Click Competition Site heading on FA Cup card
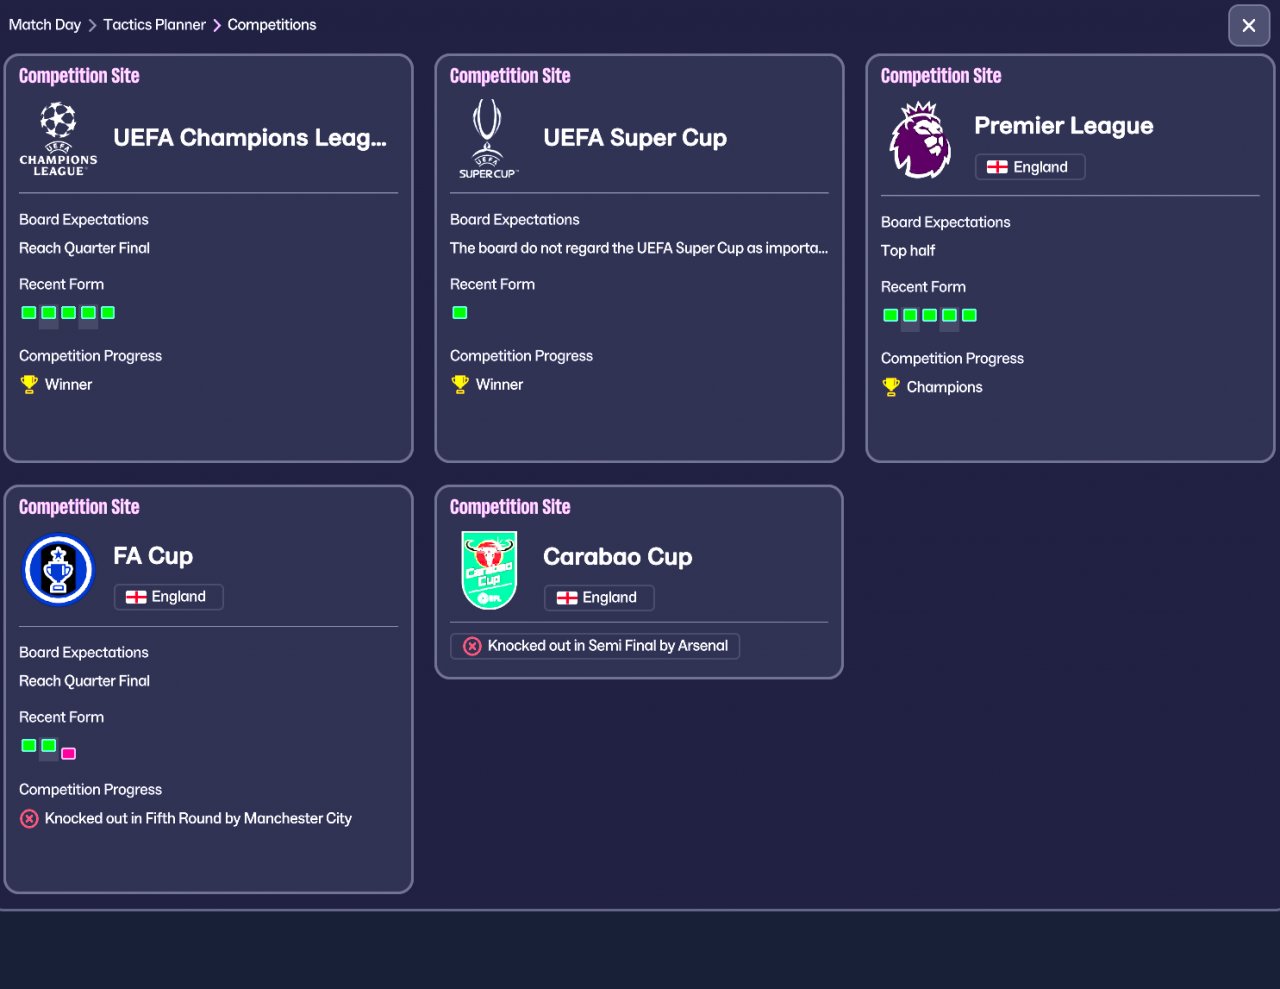 [79, 507]
